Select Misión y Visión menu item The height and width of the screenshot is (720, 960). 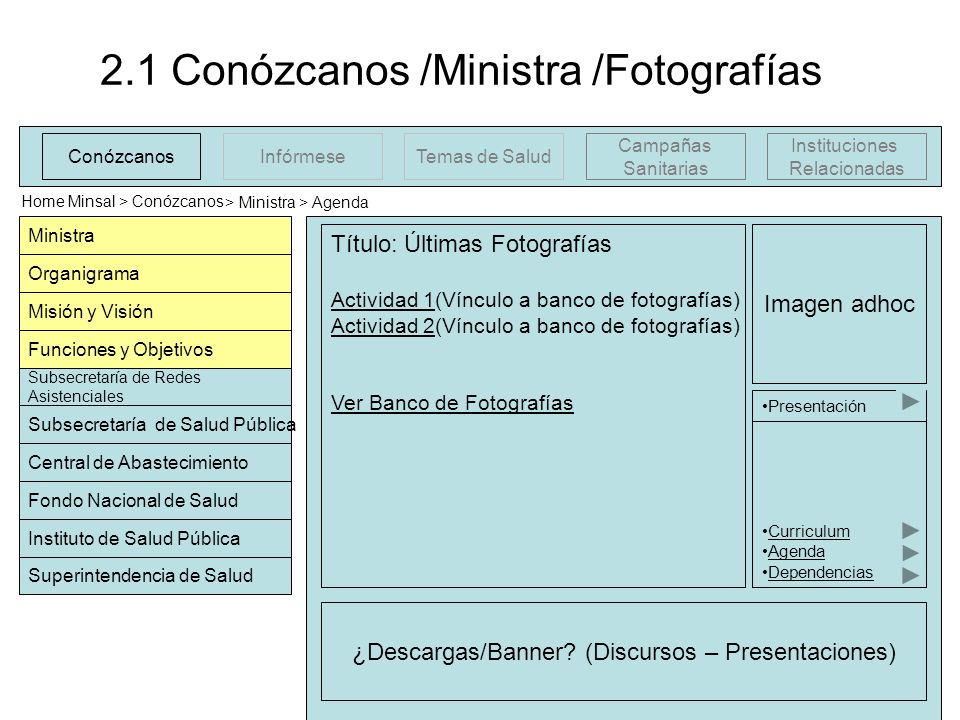(x=156, y=312)
